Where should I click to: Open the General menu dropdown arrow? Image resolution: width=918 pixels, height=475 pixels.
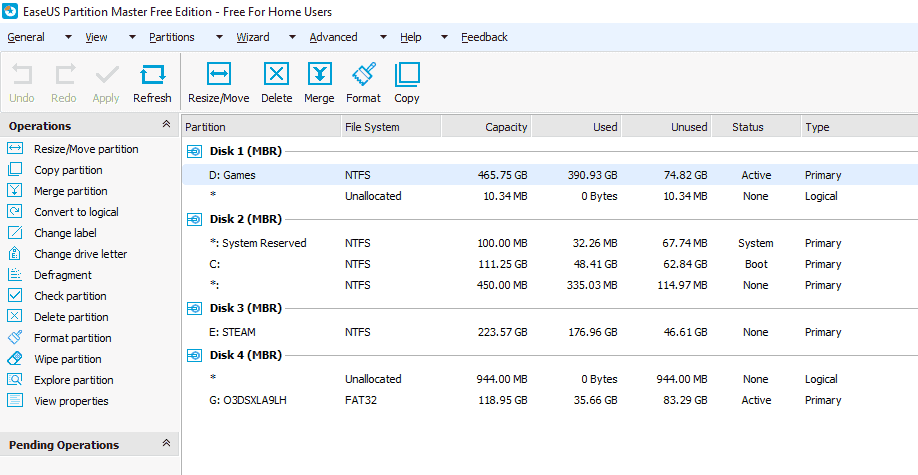click(x=68, y=37)
